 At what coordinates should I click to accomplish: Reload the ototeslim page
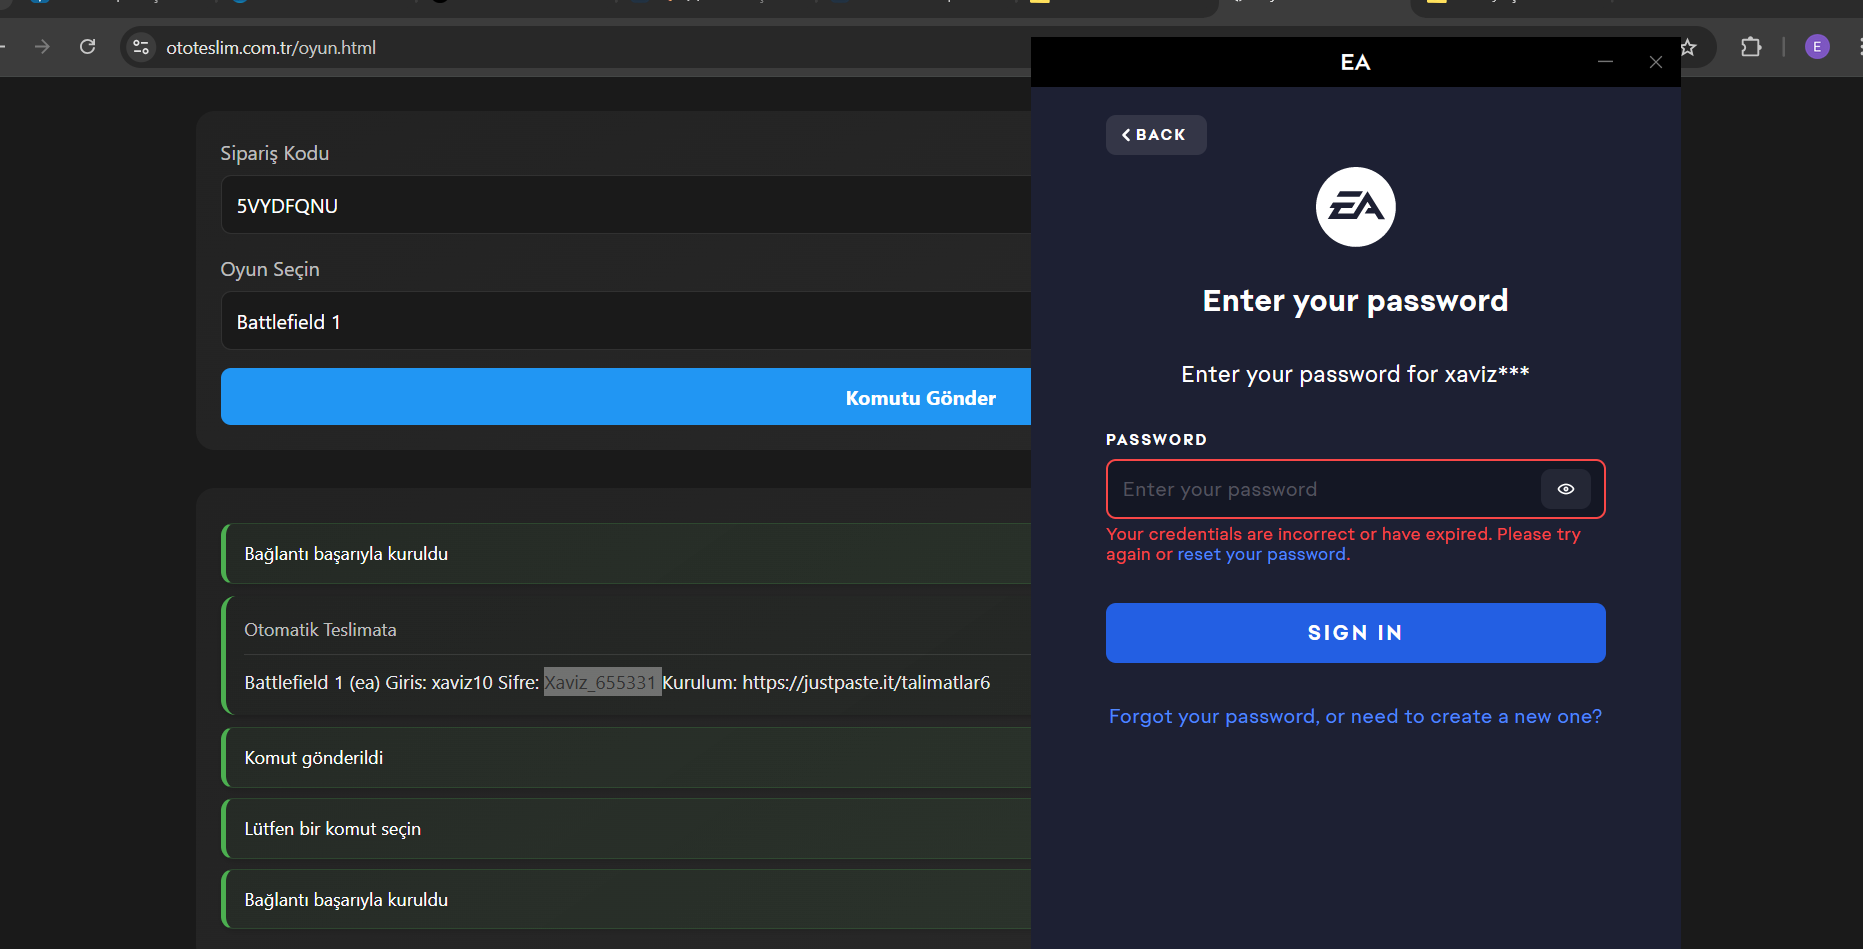tap(88, 47)
